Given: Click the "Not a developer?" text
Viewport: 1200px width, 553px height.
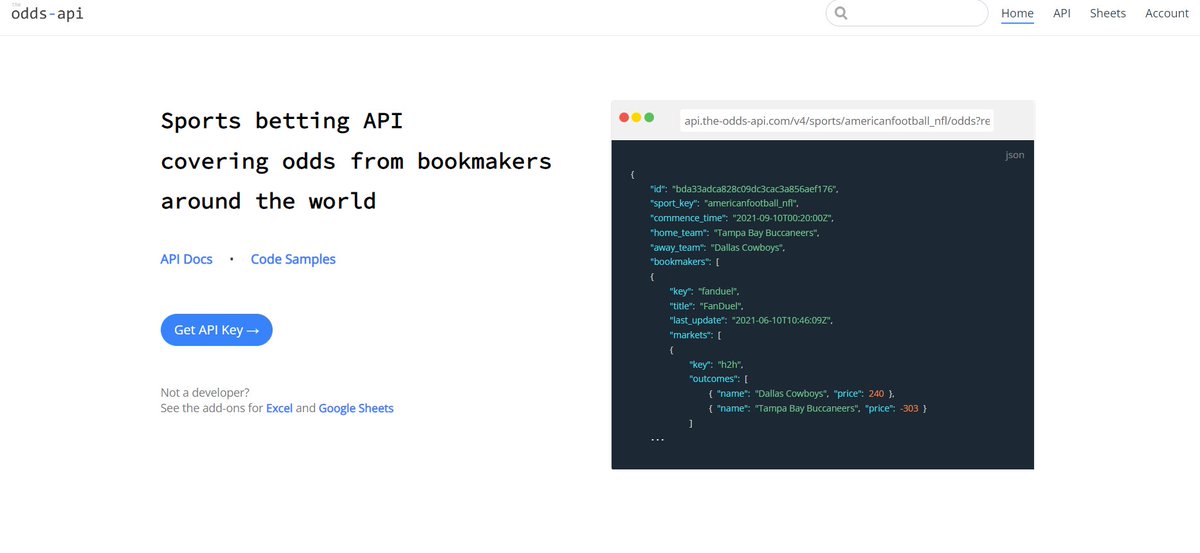Looking at the screenshot, I should tap(205, 392).
